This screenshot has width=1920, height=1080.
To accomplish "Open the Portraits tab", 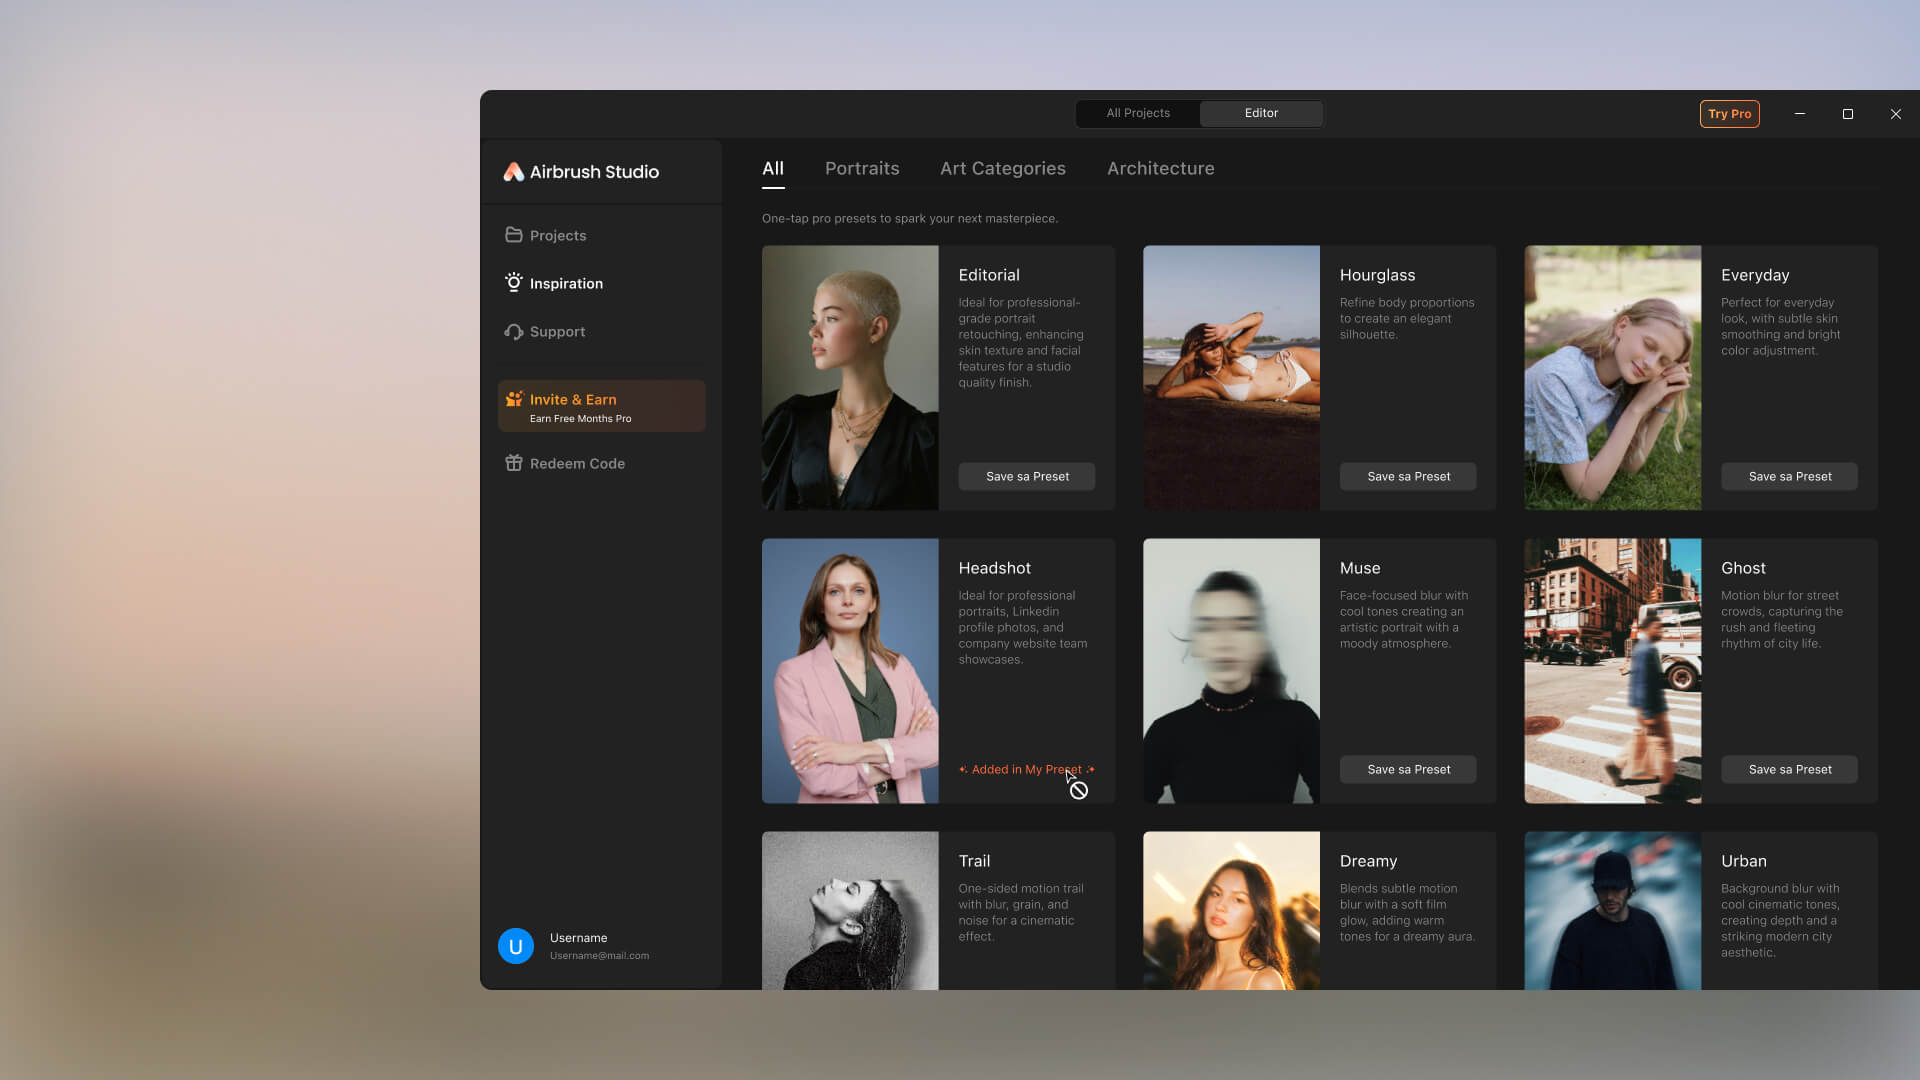I will pyautogui.click(x=862, y=169).
